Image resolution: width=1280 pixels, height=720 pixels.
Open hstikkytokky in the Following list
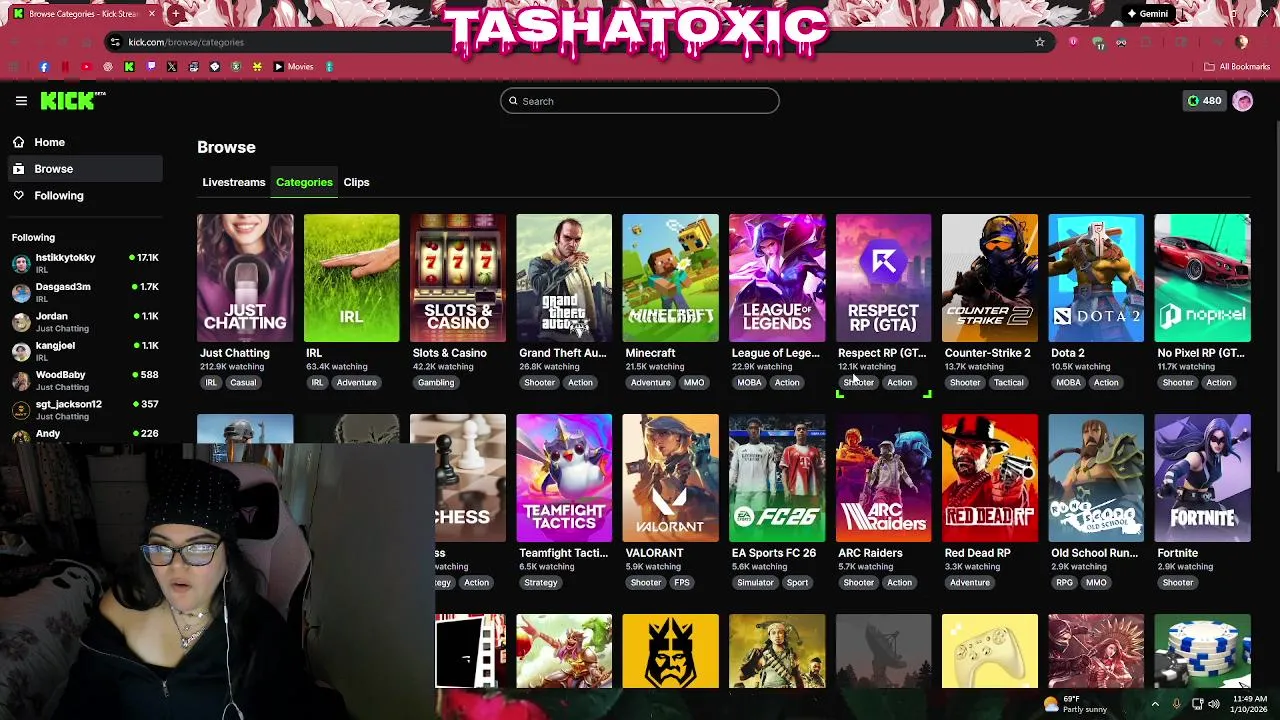84,263
